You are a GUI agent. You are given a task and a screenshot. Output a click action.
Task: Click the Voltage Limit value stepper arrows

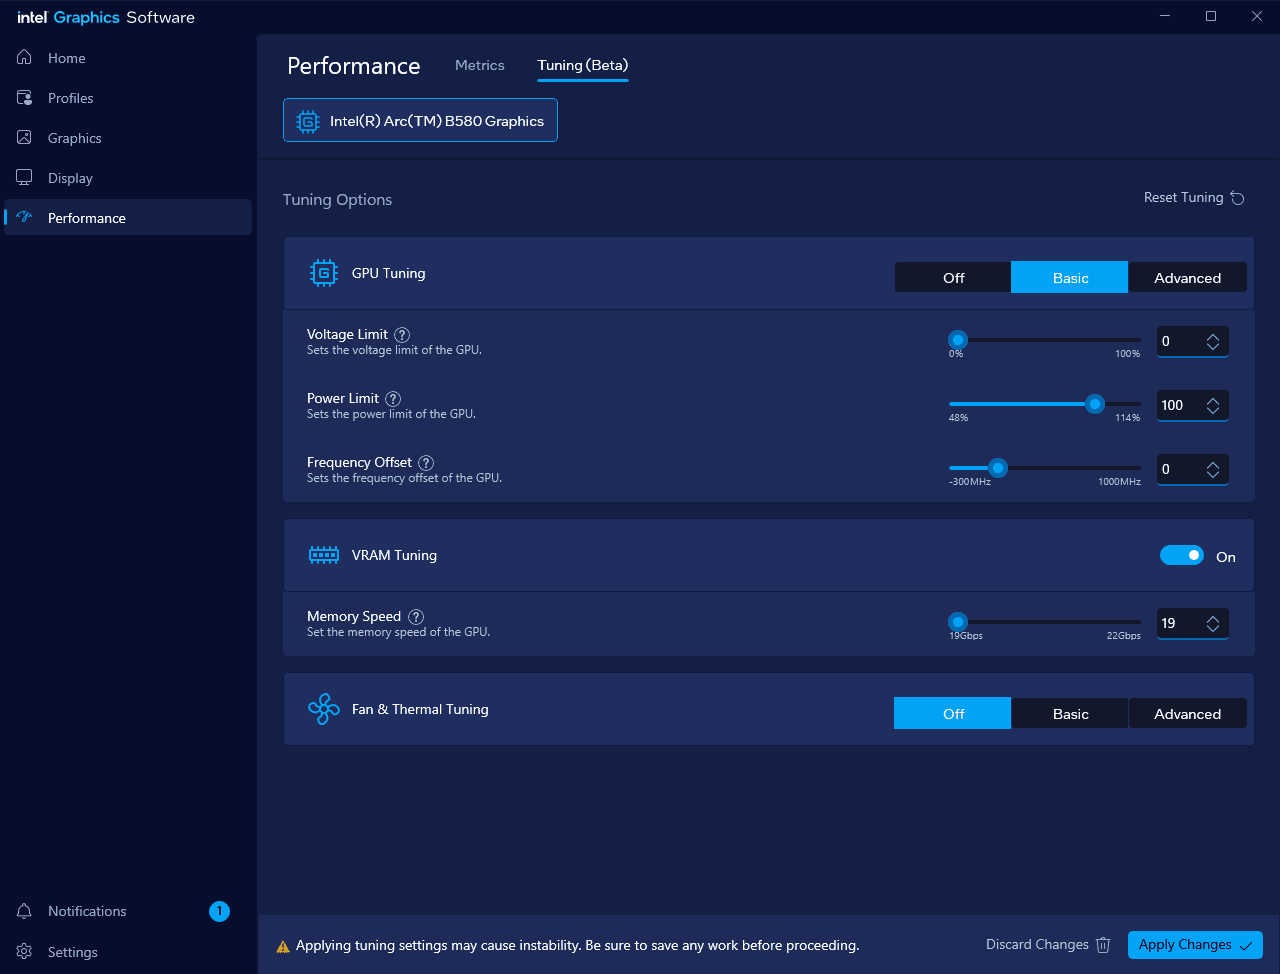click(x=1213, y=342)
